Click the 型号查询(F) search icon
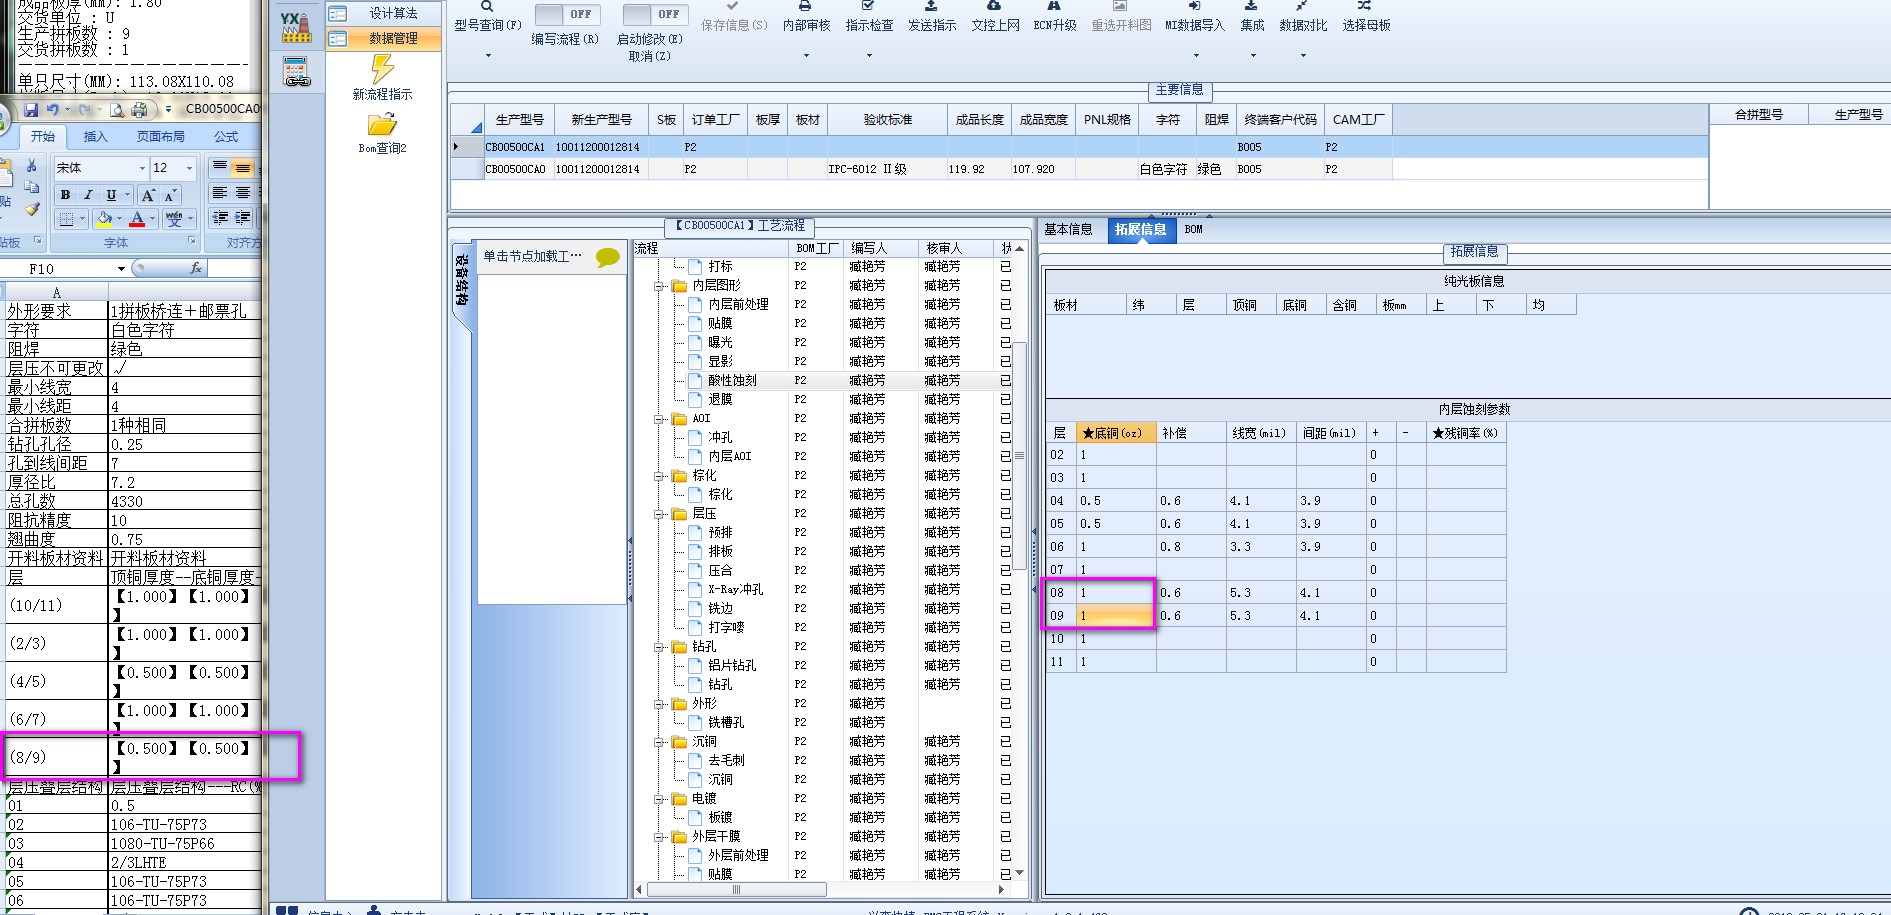This screenshot has height=915, width=1891. (487, 6)
